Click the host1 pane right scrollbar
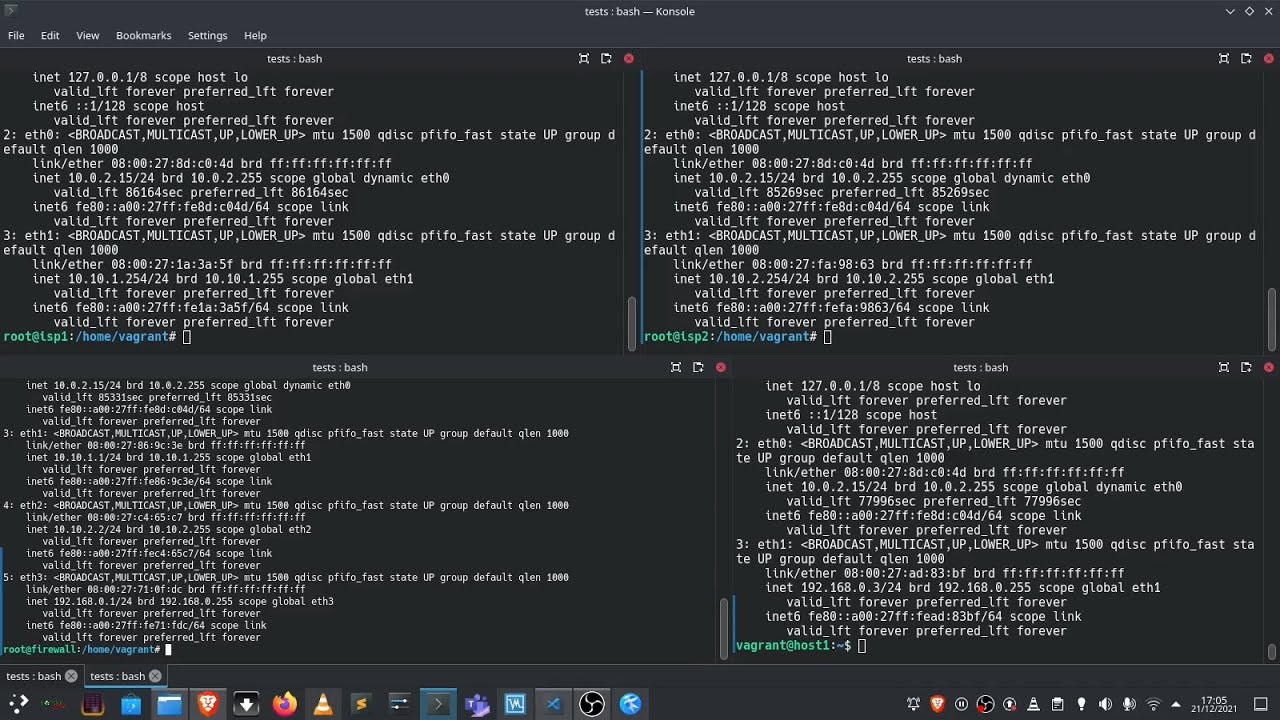 (x=1272, y=652)
